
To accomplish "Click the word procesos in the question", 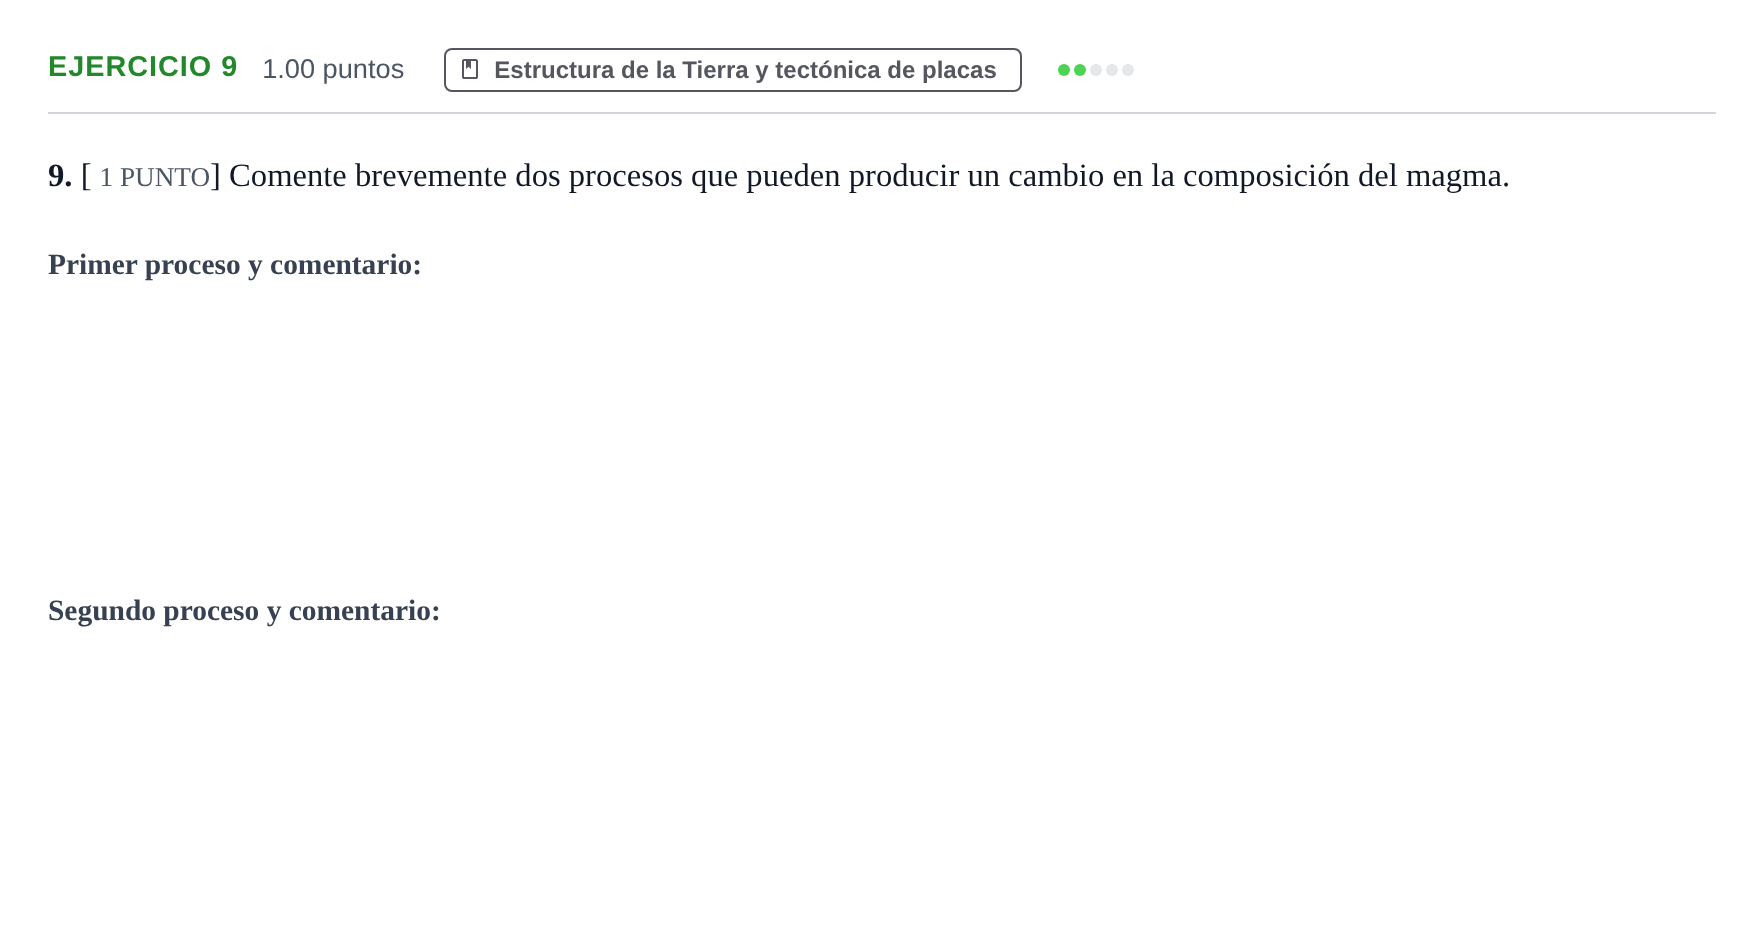I will point(624,178).
